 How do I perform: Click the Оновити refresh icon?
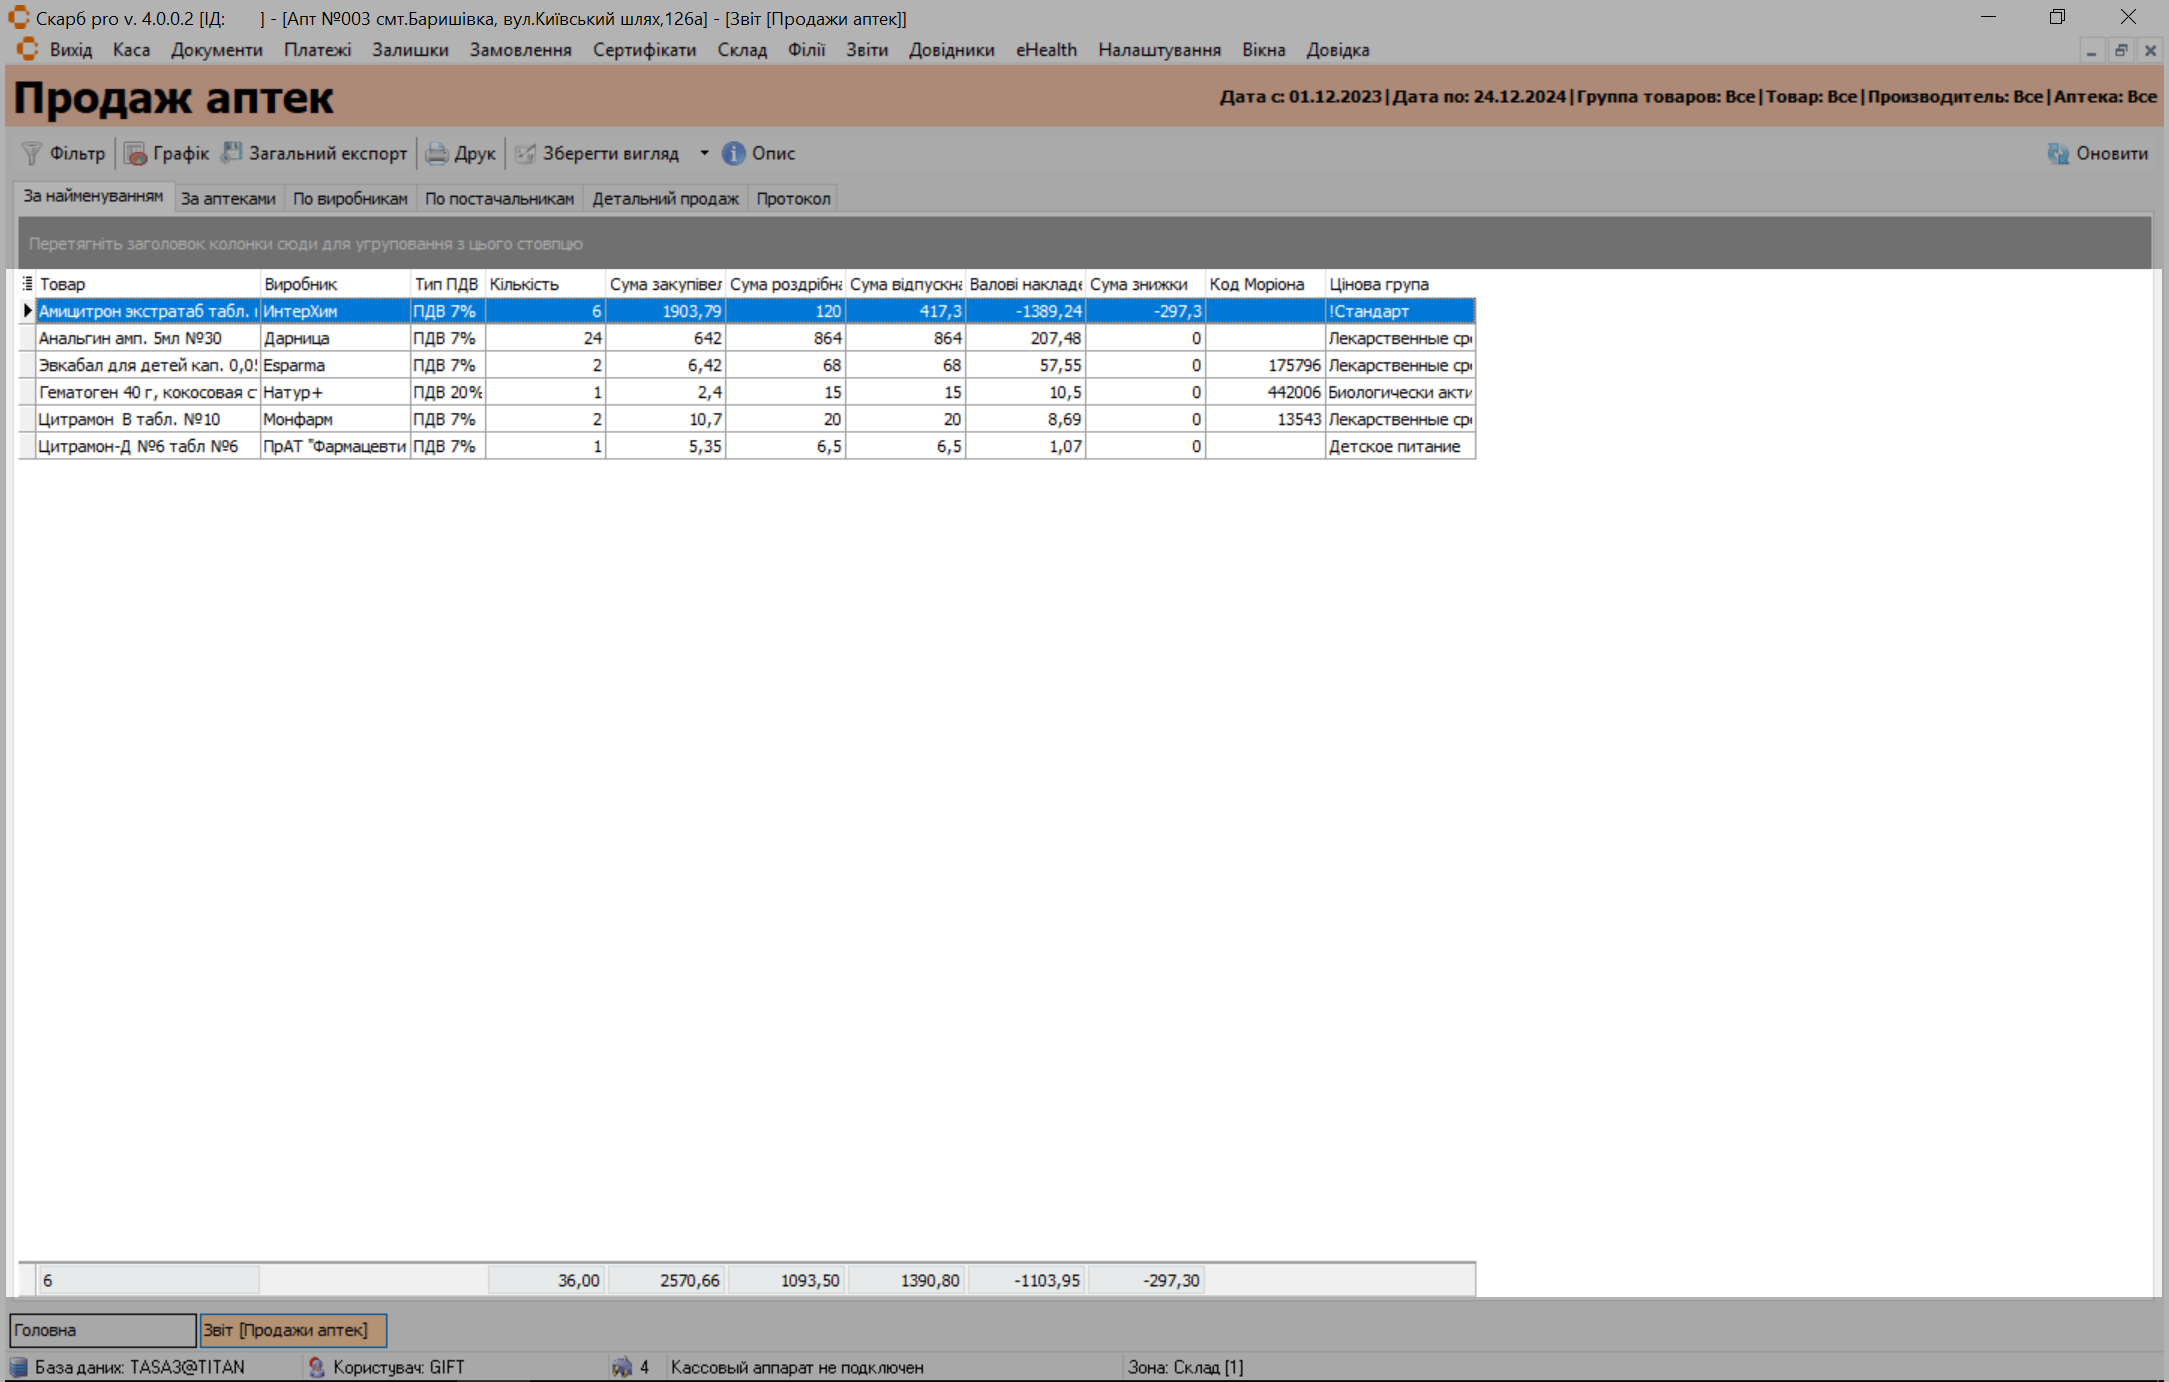[x=2058, y=153]
